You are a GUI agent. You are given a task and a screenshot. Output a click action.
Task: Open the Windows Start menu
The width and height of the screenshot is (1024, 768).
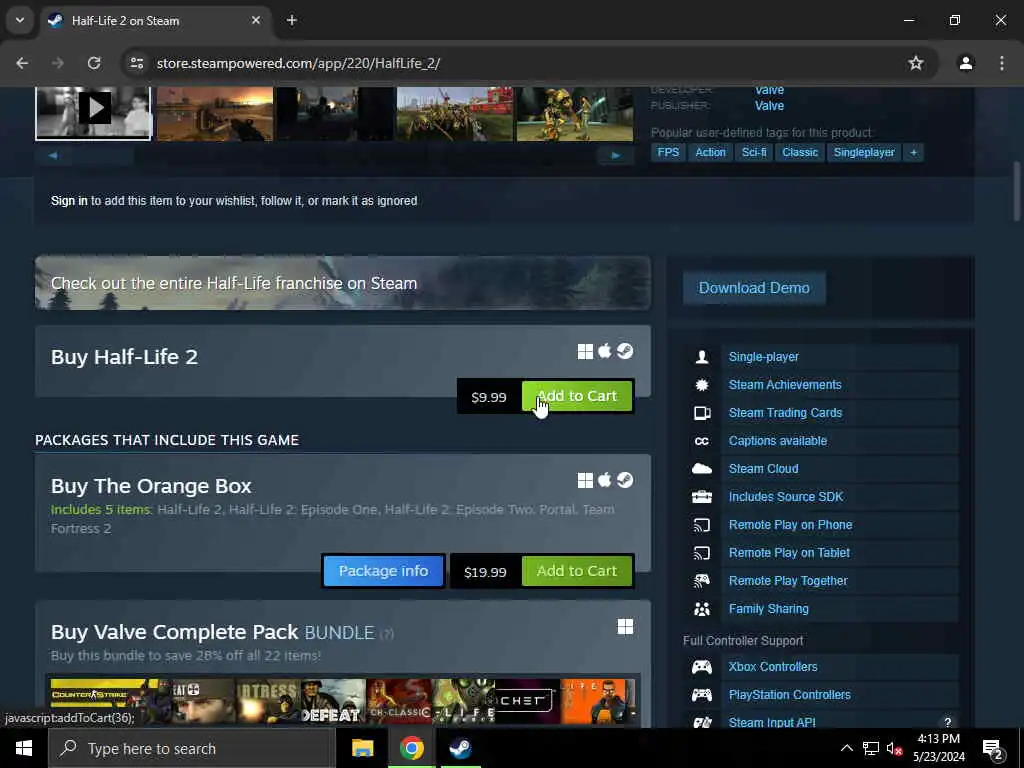[24, 748]
